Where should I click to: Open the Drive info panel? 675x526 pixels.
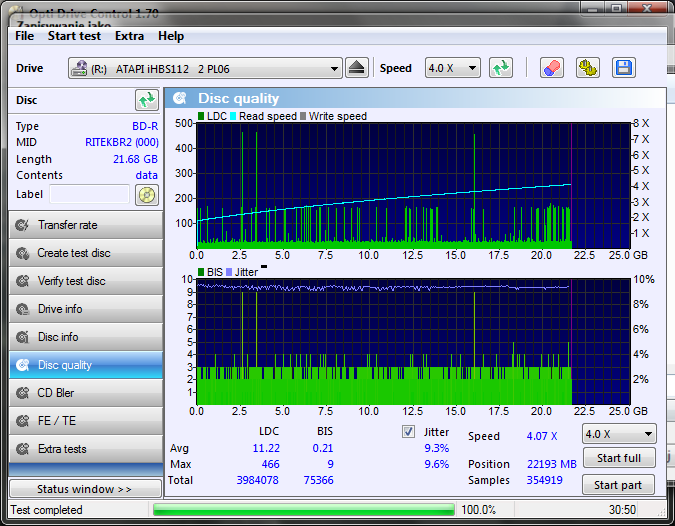[x=86, y=309]
